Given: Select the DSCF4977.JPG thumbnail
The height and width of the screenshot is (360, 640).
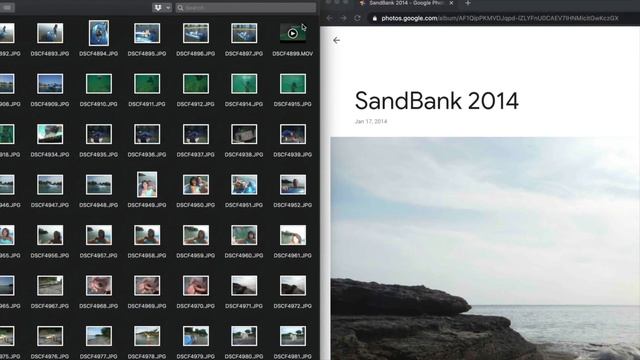Looking at the screenshot, I should [x=99, y=336].
